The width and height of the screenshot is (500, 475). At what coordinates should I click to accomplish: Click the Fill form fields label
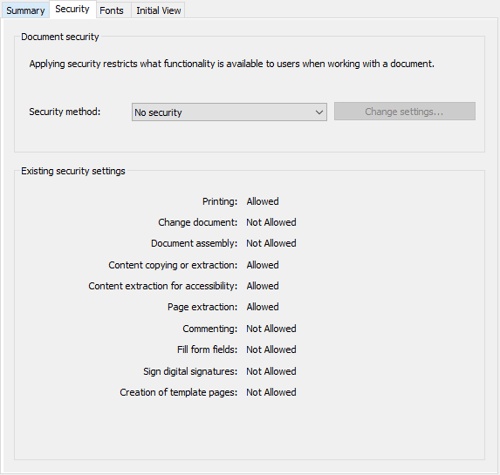click(207, 349)
